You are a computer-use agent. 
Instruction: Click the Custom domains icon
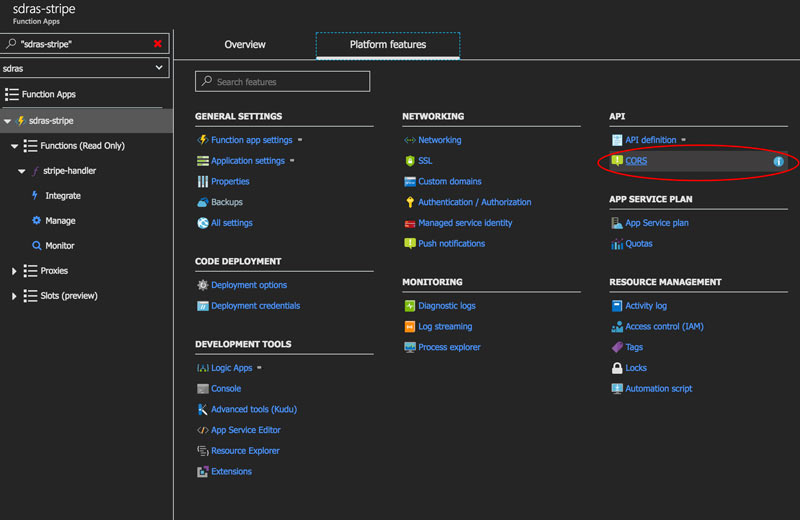(410, 182)
